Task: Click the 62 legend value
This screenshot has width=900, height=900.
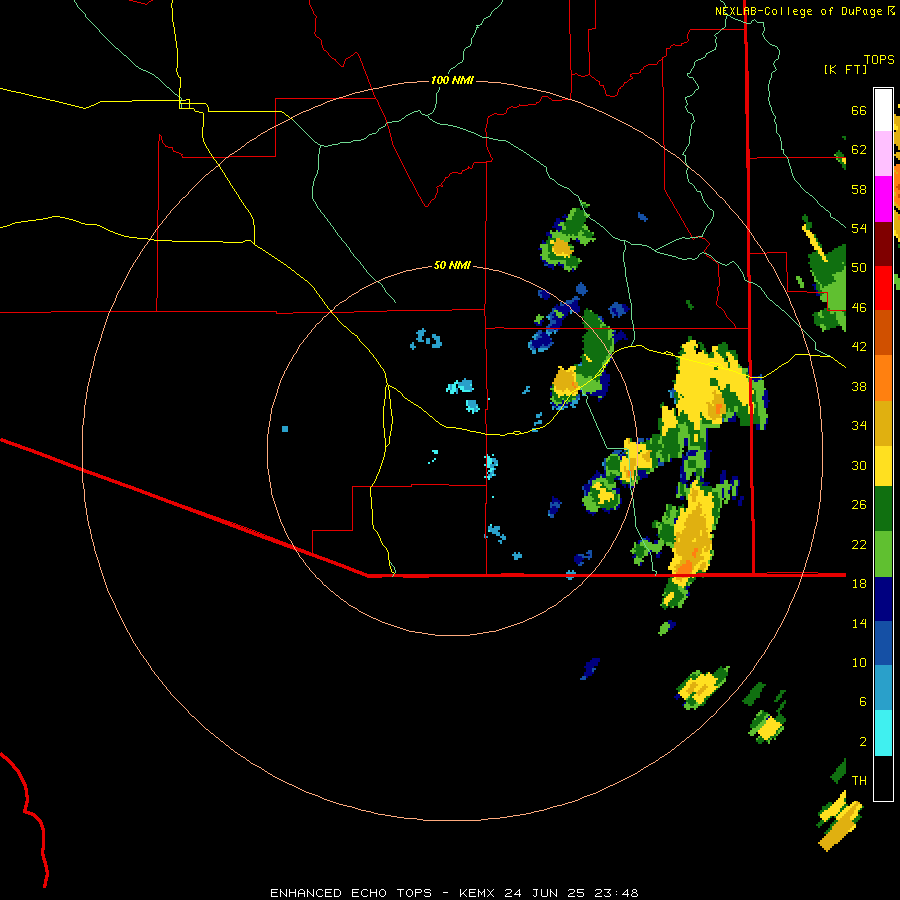Action: [x=859, y=150]
